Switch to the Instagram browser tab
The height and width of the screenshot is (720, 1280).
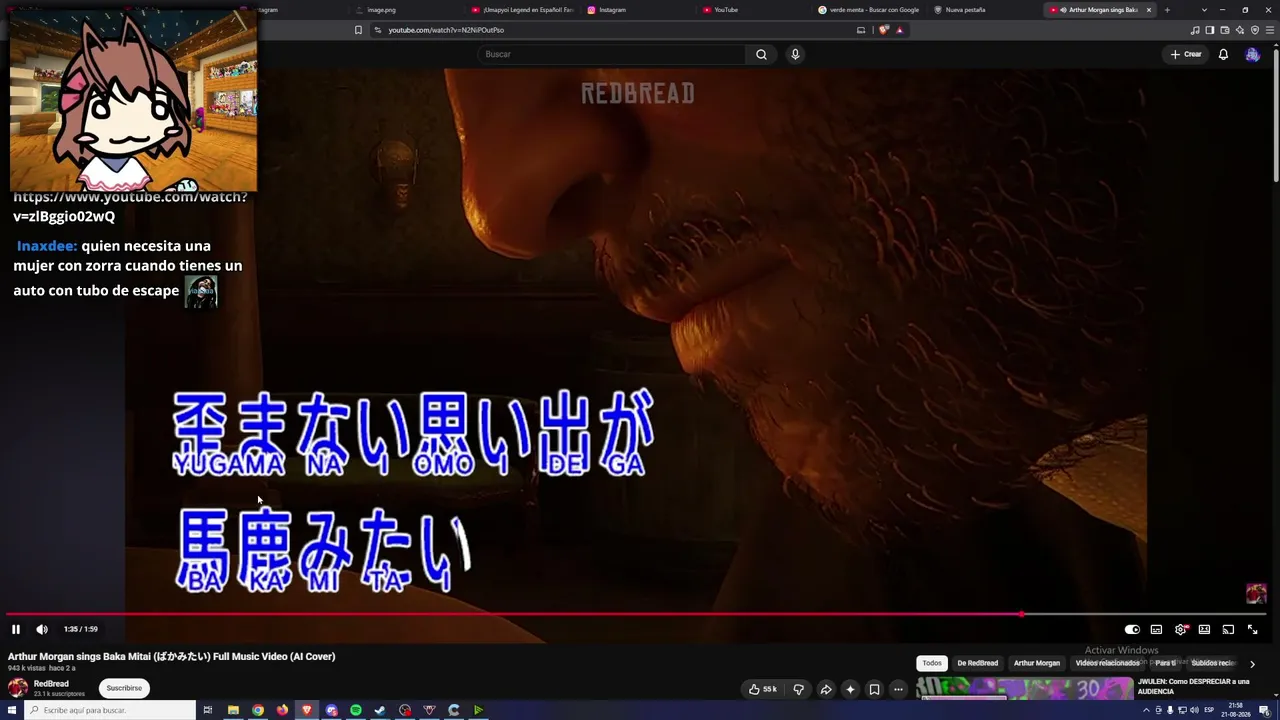click(639, 10)
